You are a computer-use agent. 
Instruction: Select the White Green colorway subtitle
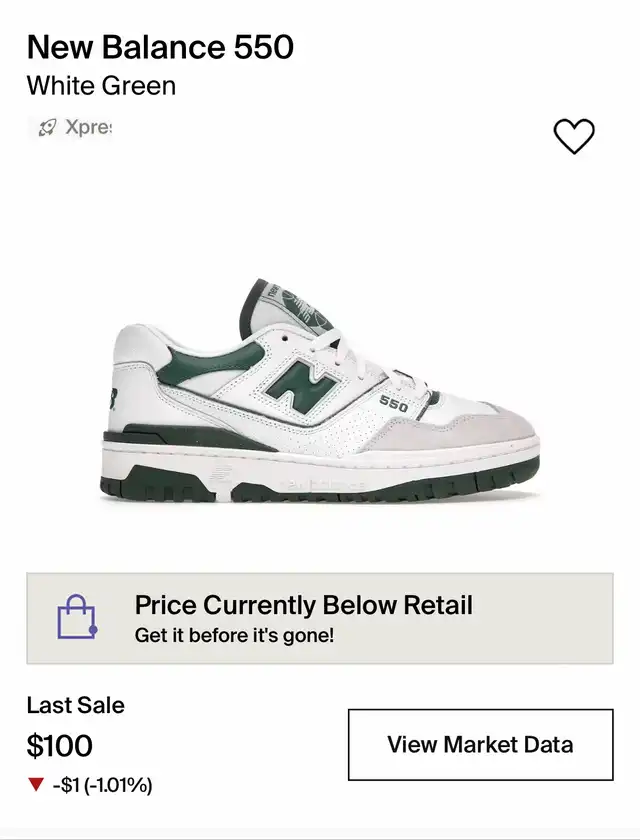(x=101, y=85)
